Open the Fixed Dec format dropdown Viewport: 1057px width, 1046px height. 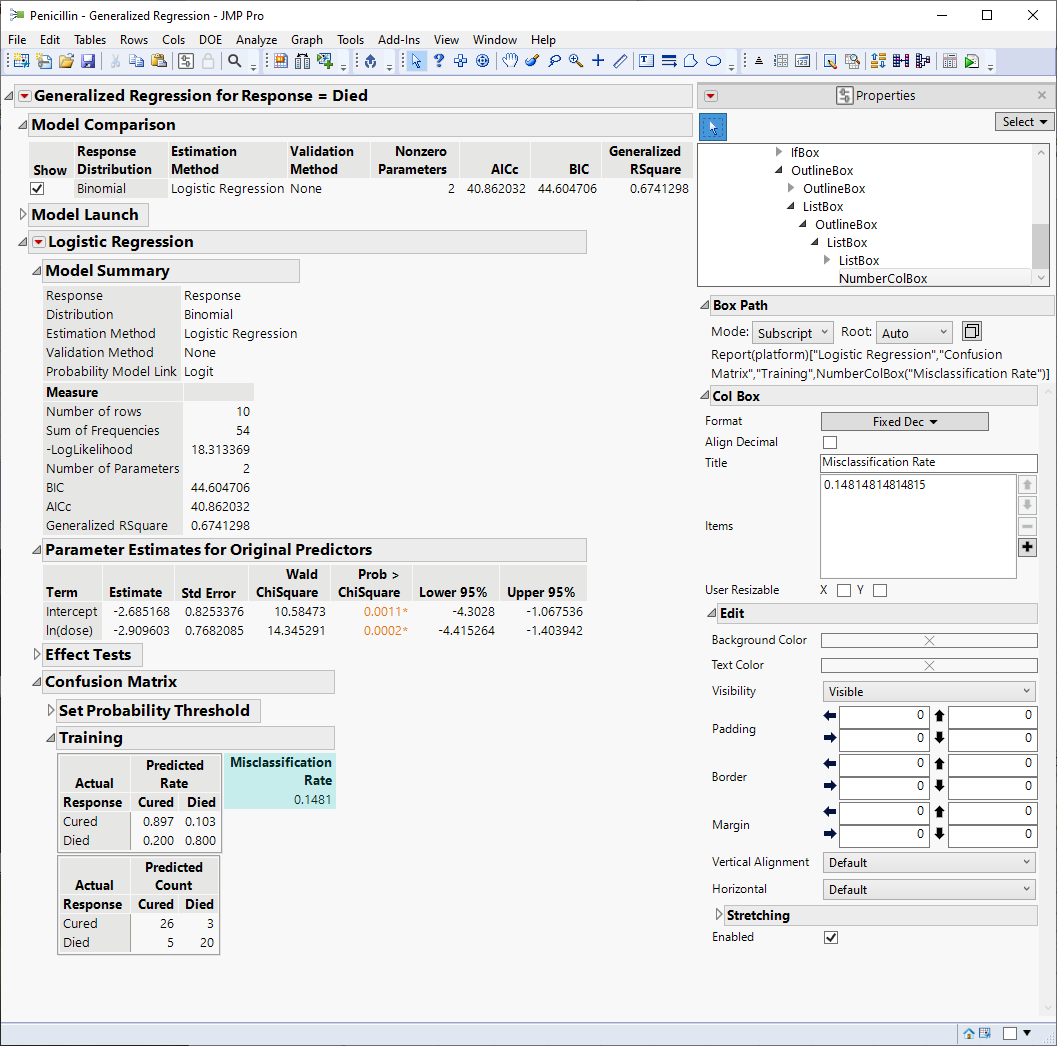click(904, 422)
